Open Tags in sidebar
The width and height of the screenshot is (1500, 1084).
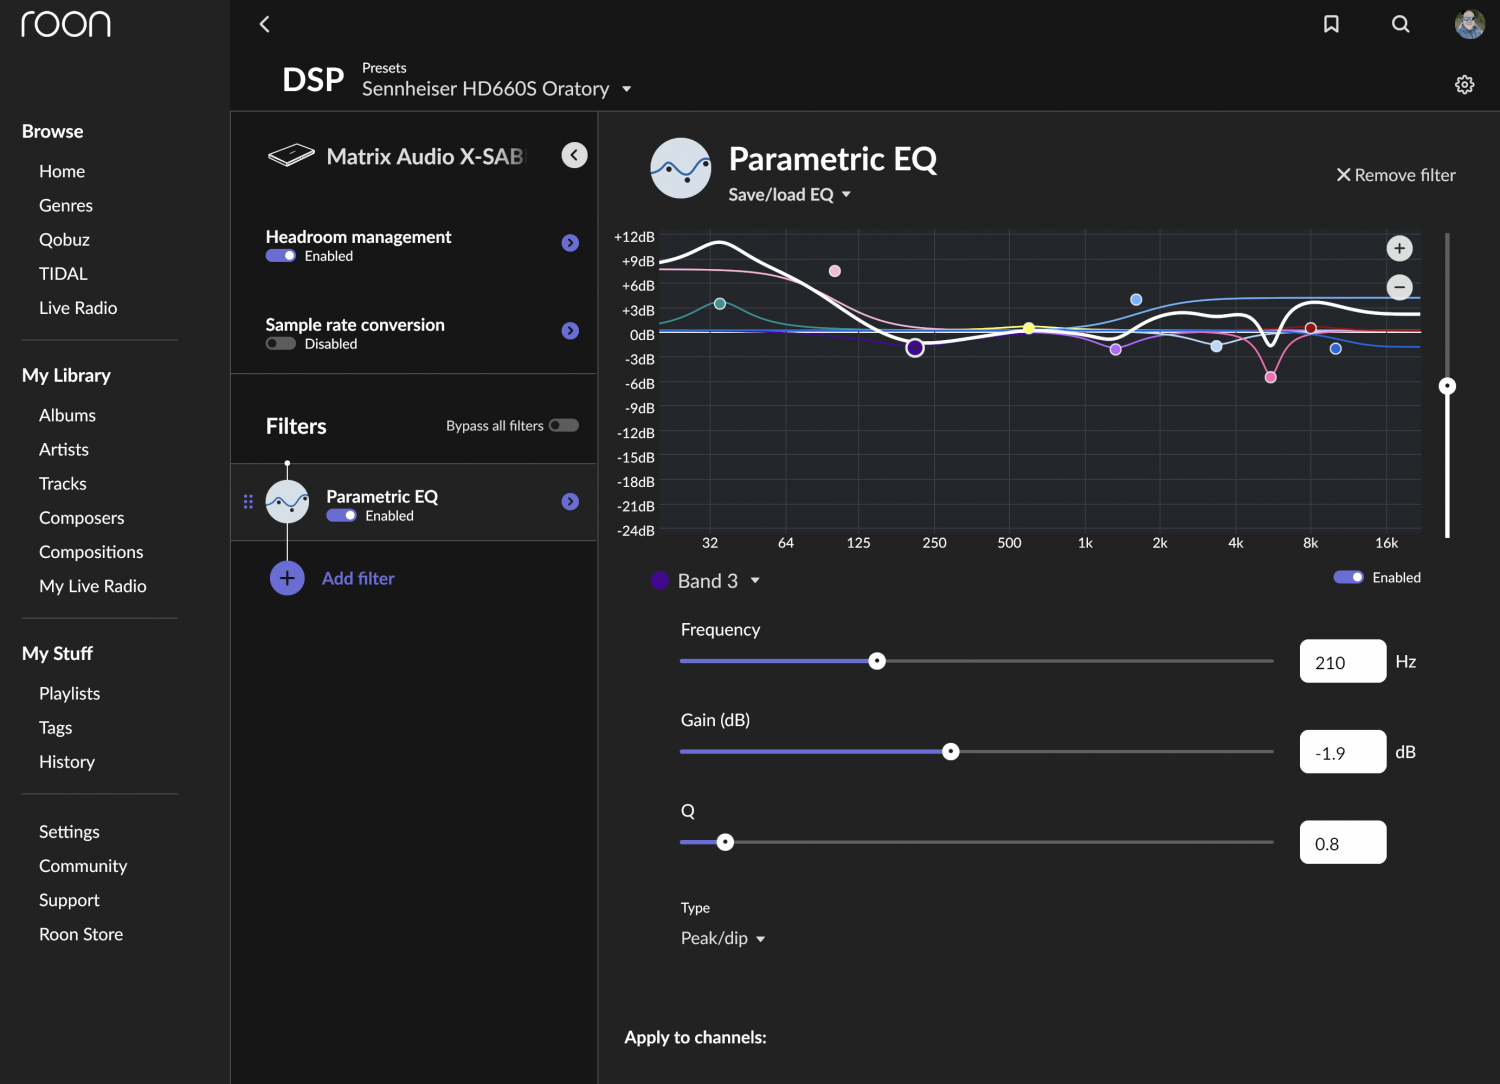(55, 728)
